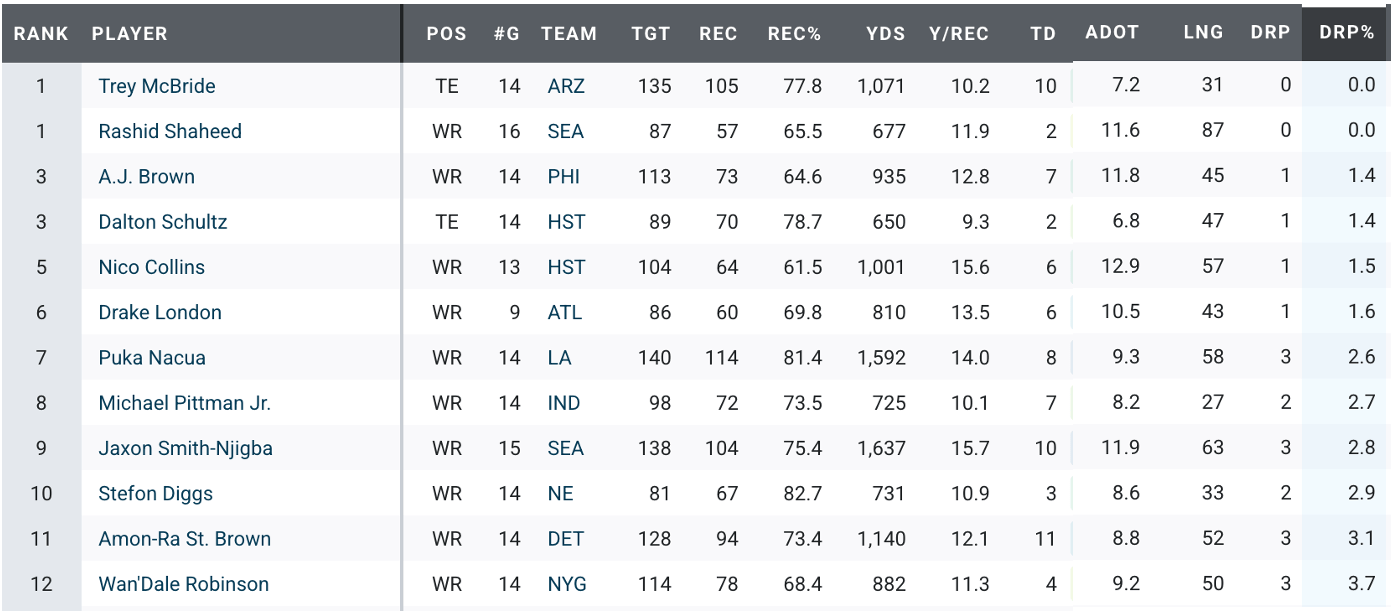Open A.J. Brown's profile link

coord(146,177)
